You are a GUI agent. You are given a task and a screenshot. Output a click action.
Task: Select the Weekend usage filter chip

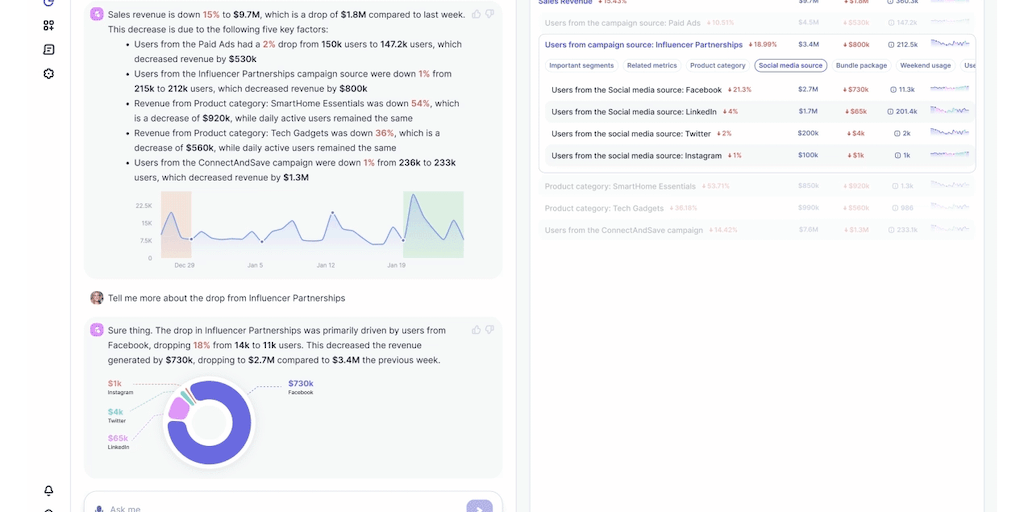point(925,65)
